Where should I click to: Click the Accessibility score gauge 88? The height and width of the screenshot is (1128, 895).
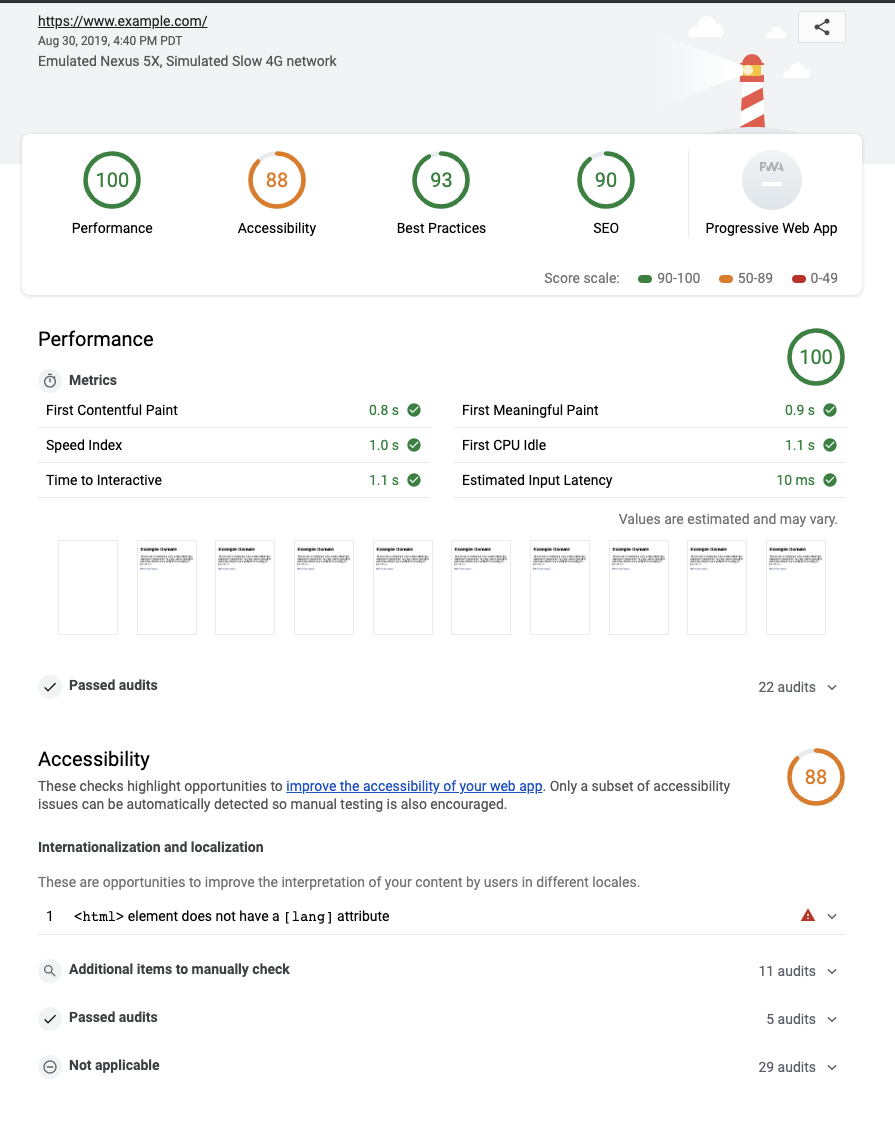(277, 181)
